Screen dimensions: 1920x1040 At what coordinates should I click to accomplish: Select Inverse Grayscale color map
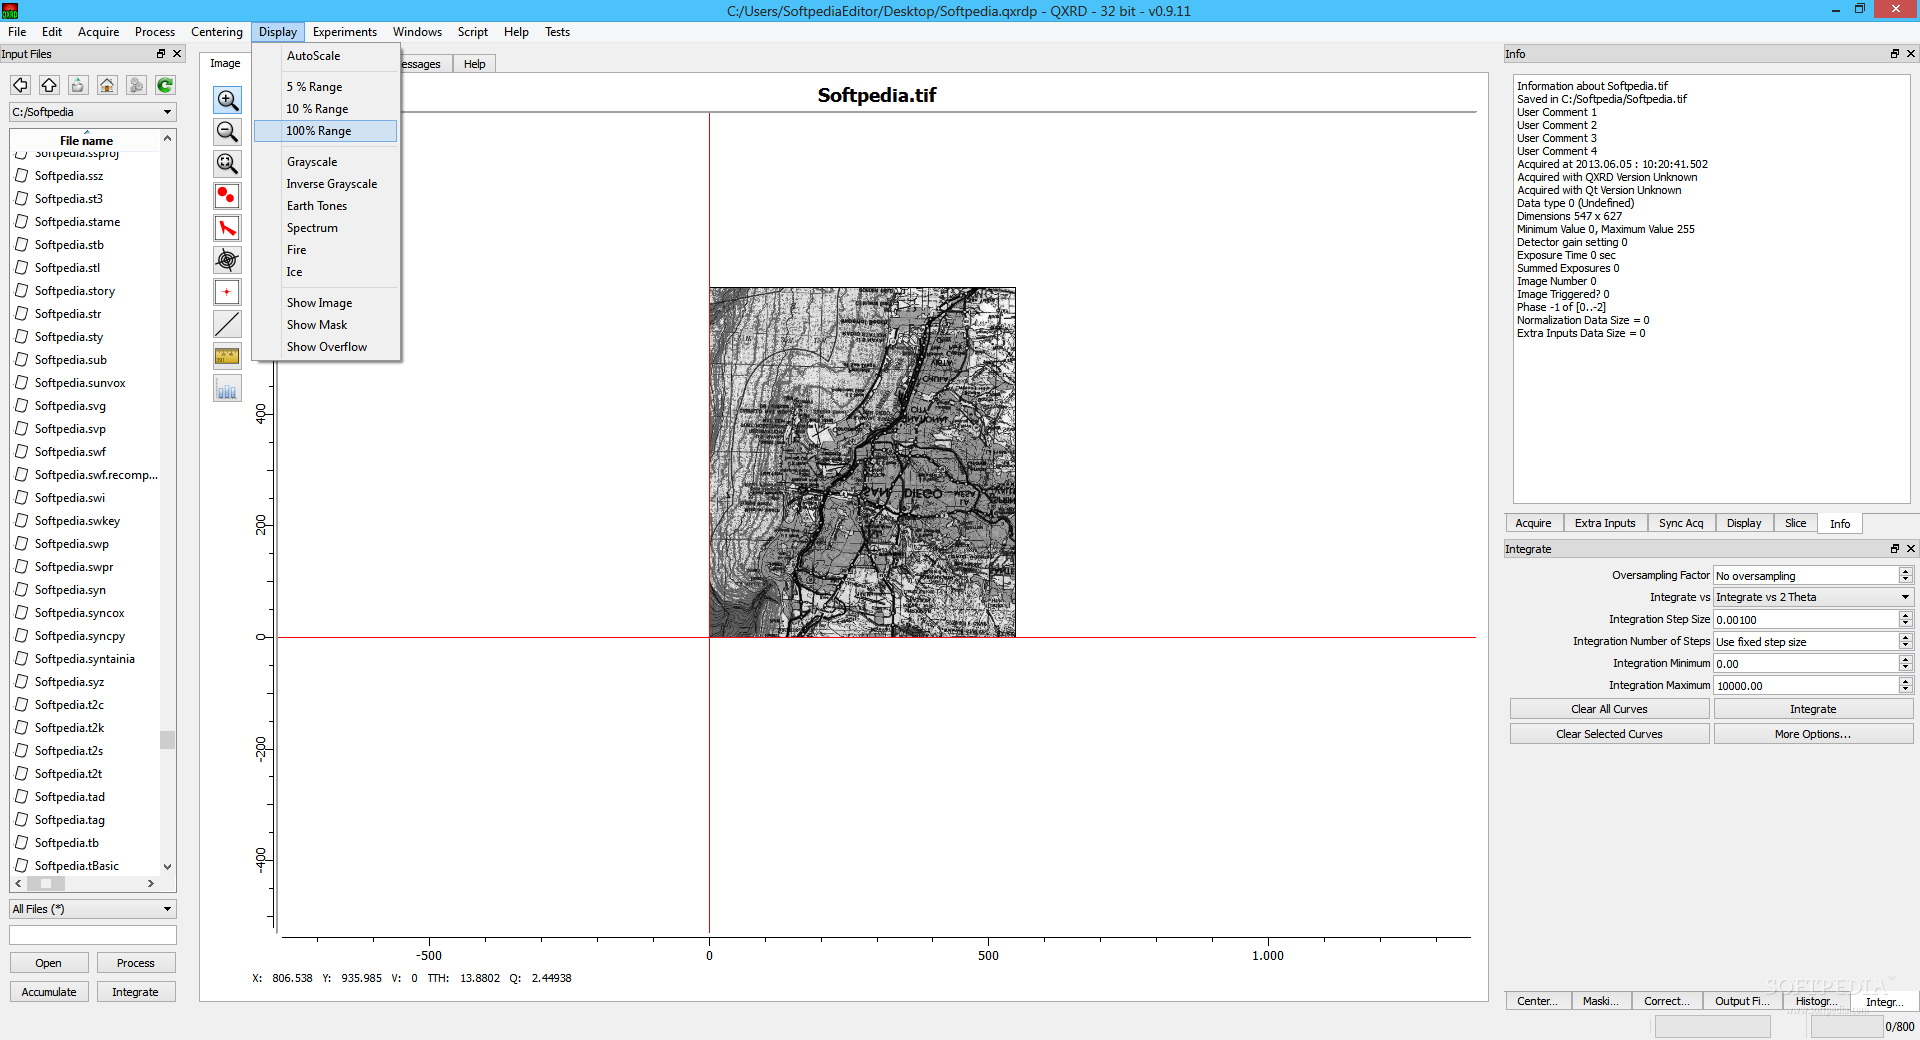326,184
